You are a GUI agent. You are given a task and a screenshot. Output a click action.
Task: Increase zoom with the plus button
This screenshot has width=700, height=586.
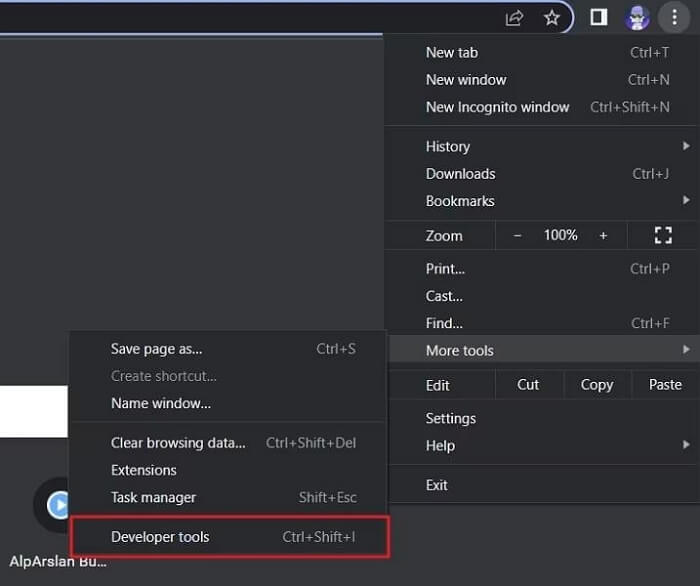click(x=603, y=235)
